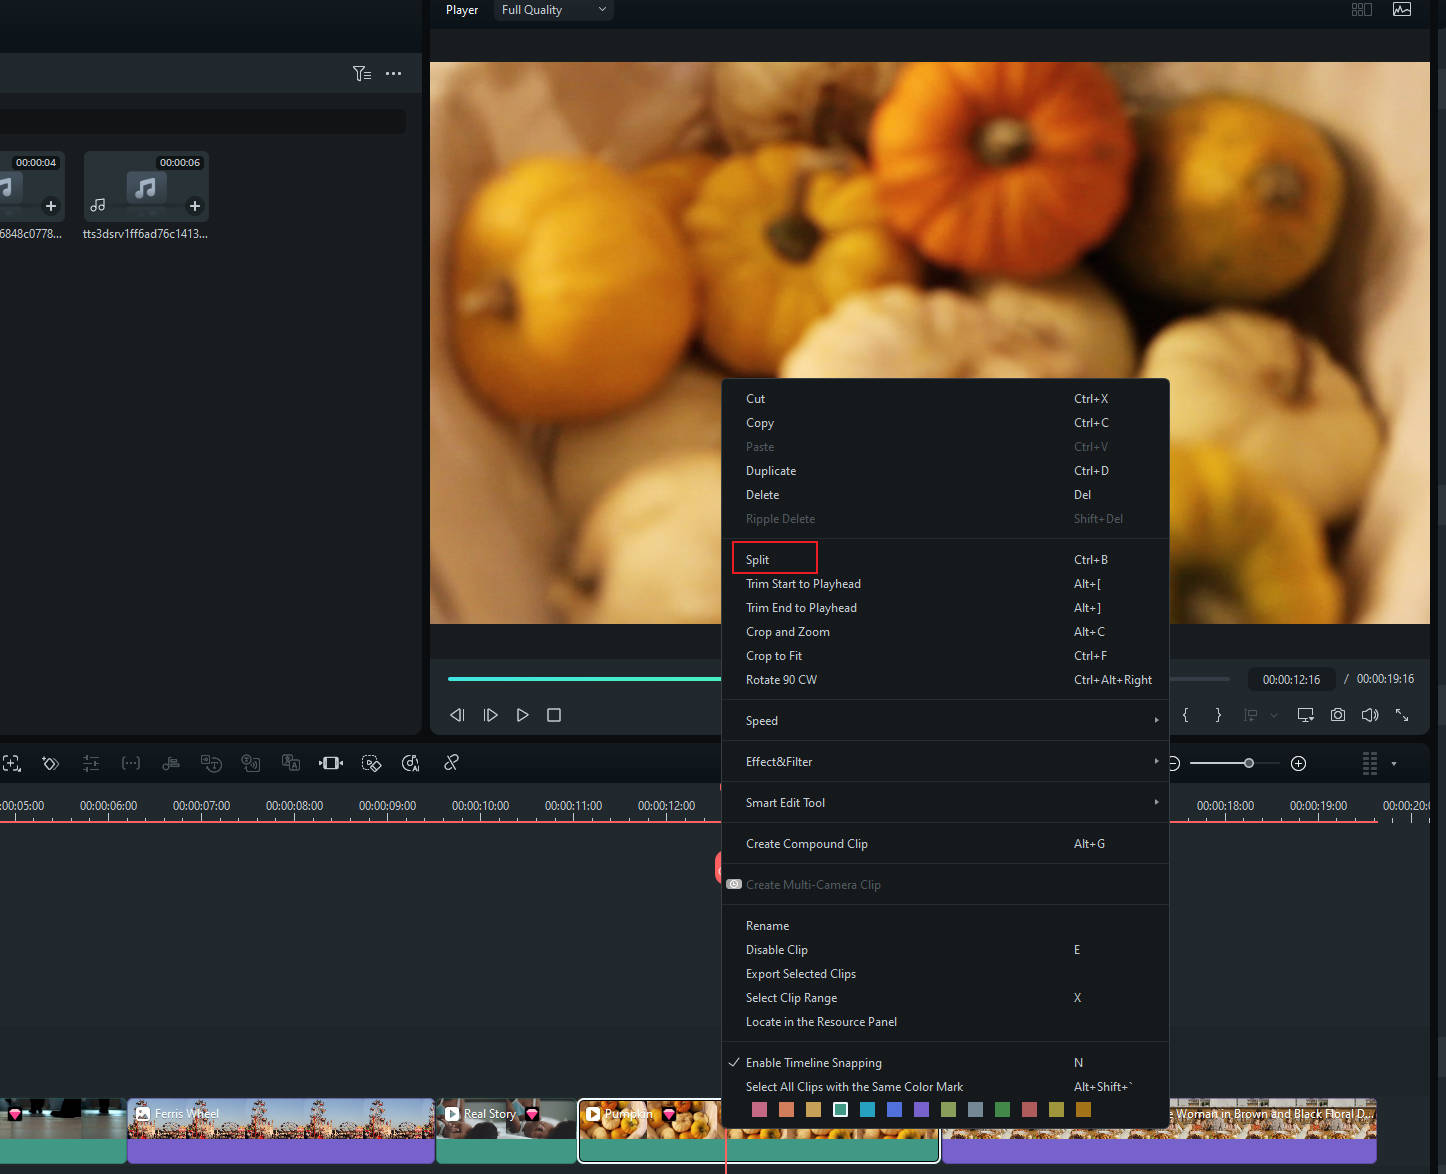Open the media filter icon
Image resolution: width=1446 pixels, height=1174 pixels.
tap(362, 73)
